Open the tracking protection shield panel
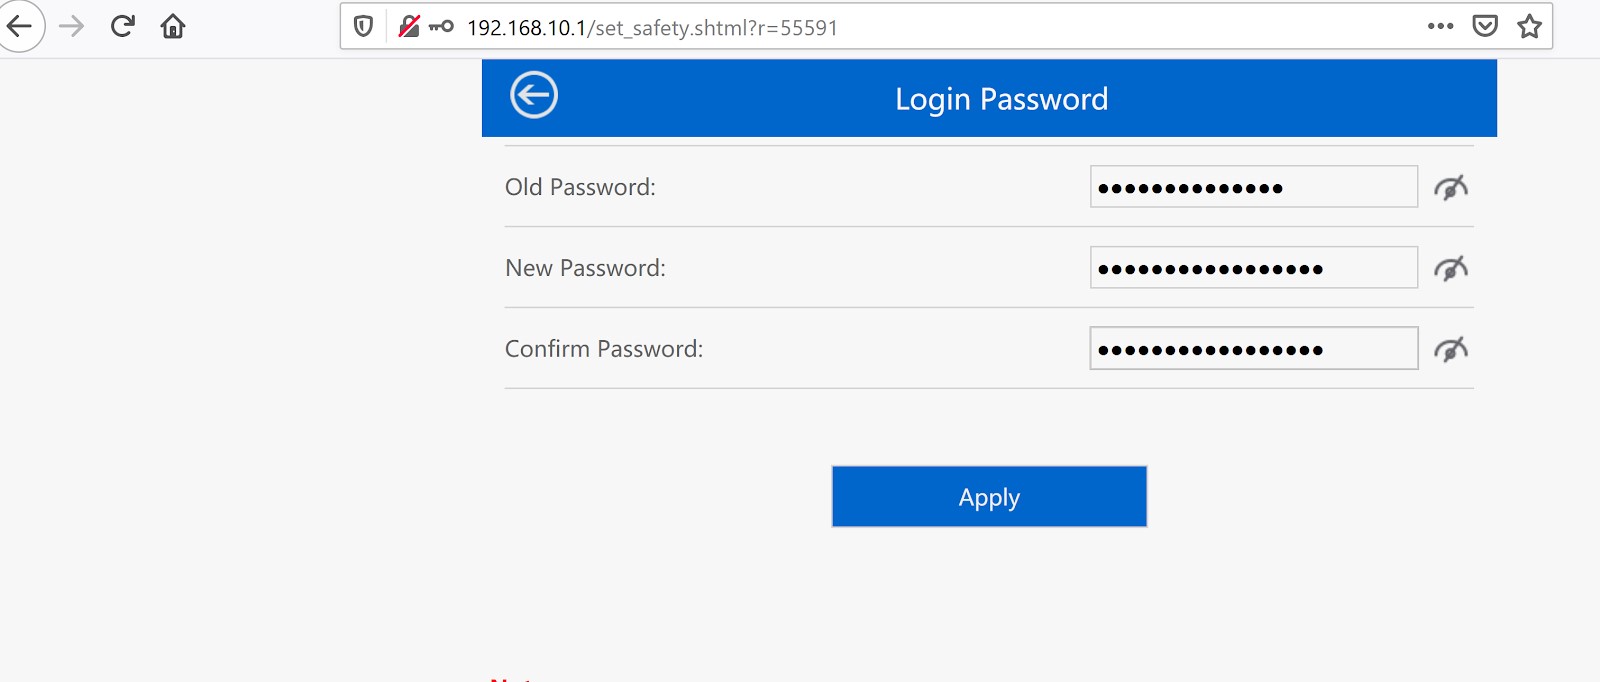1600x682 pixels. click(363, 27)
